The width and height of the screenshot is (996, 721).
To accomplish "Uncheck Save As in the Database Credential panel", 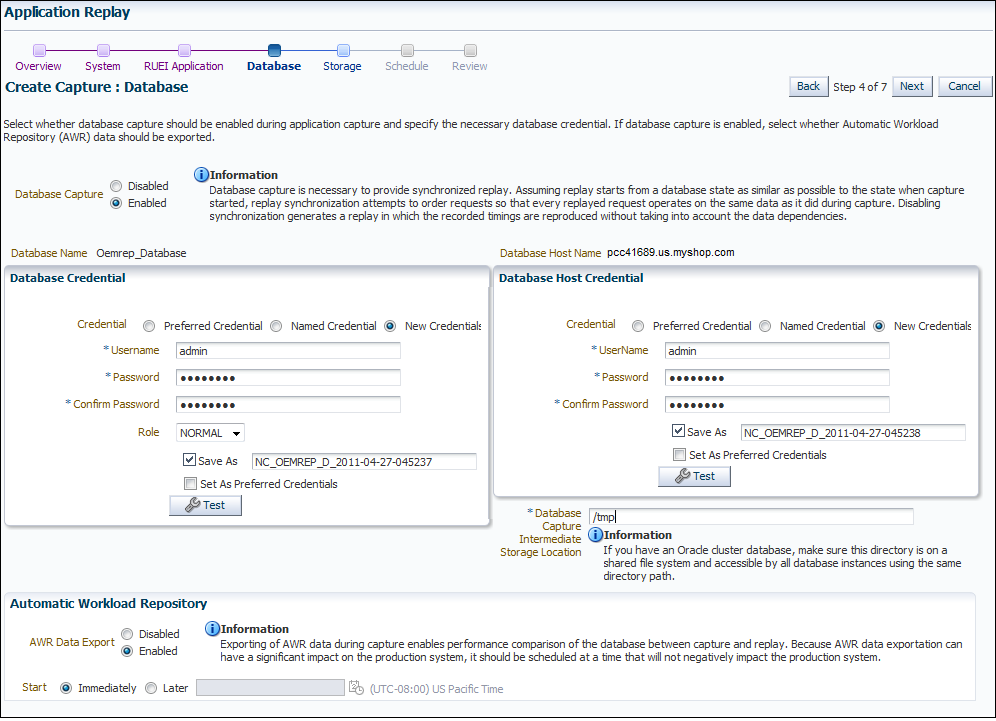I will [189, 460].
